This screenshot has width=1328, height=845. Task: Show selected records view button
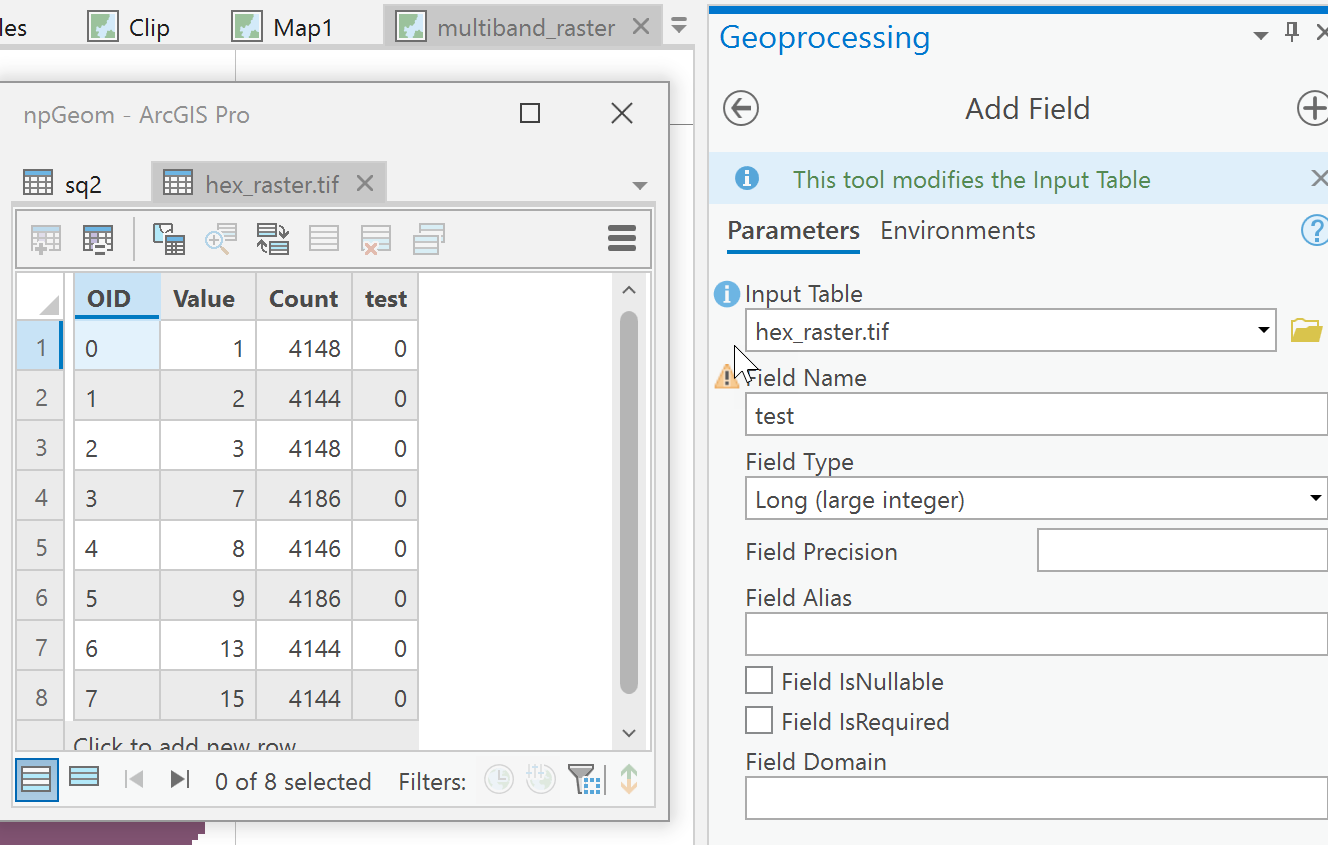click(84, 777)
